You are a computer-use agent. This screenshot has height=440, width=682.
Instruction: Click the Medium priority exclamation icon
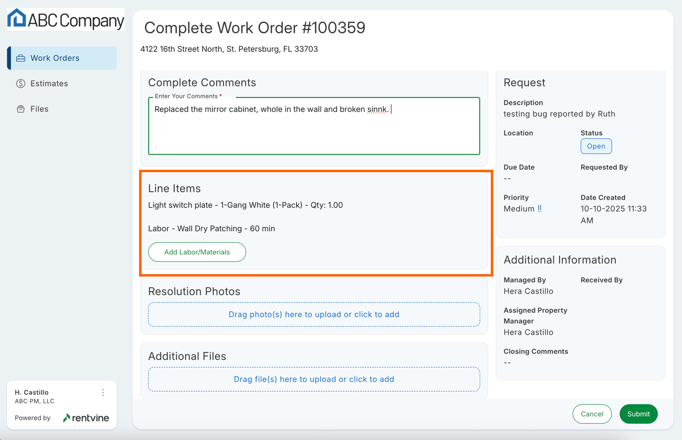click(x=540, y=209)
